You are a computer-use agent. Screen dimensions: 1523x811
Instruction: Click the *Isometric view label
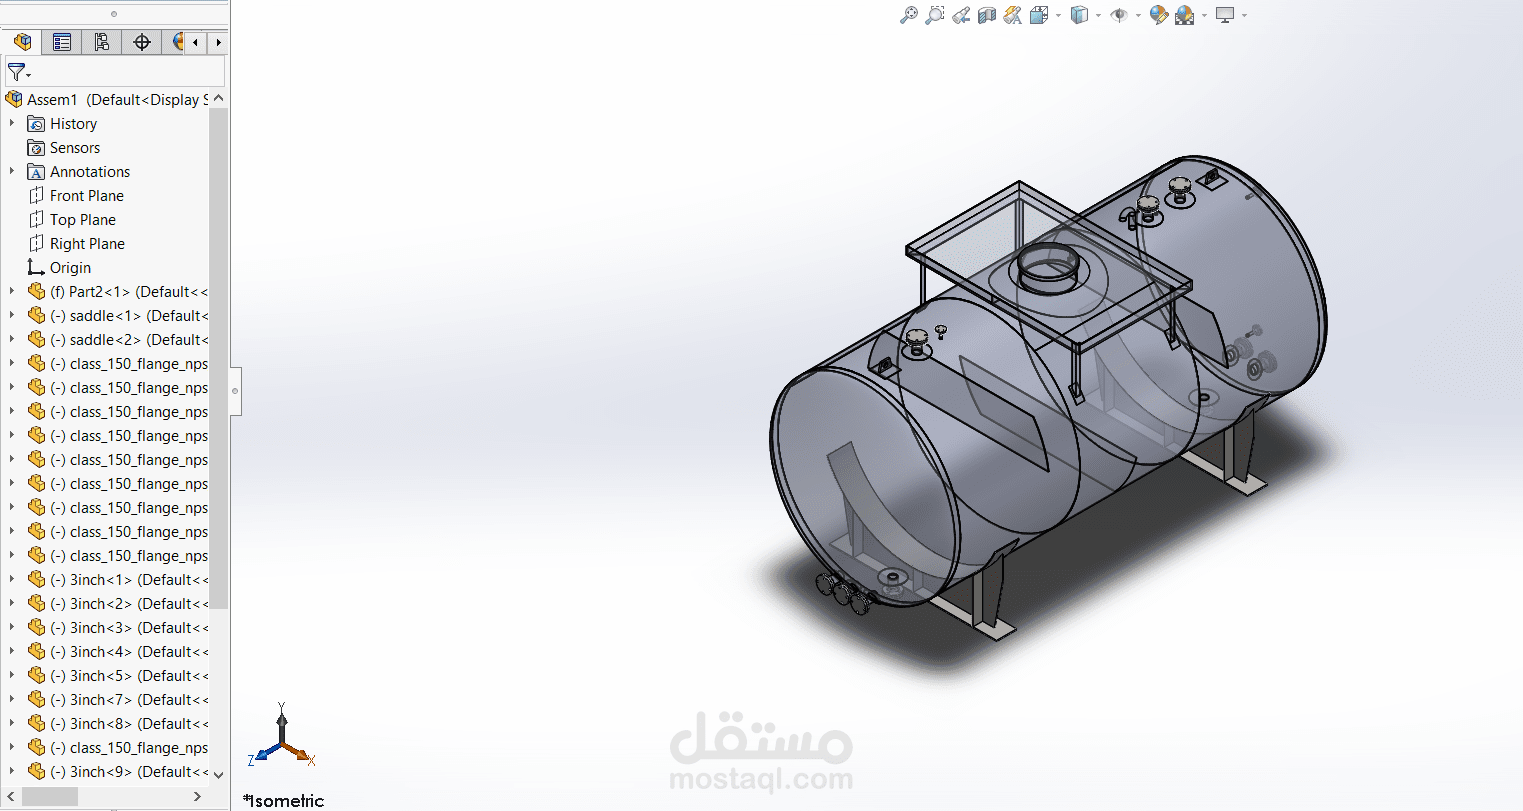coord(284,801)
